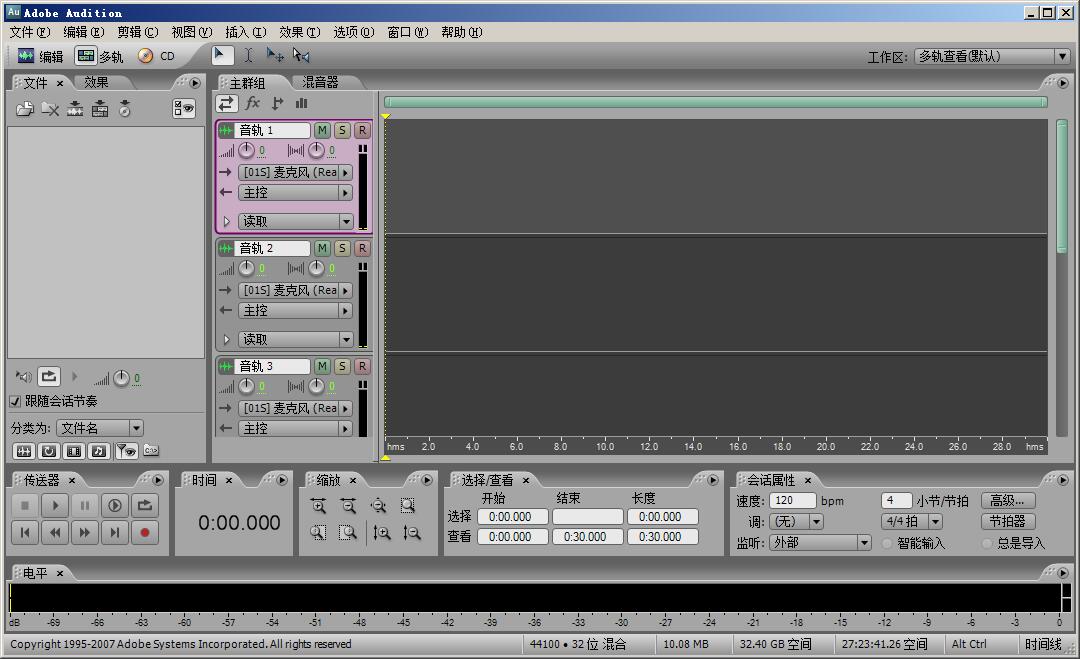This screenshot has width=1080, height=659.
Task: Click the Pause button in transport
Action: point(85,505)
